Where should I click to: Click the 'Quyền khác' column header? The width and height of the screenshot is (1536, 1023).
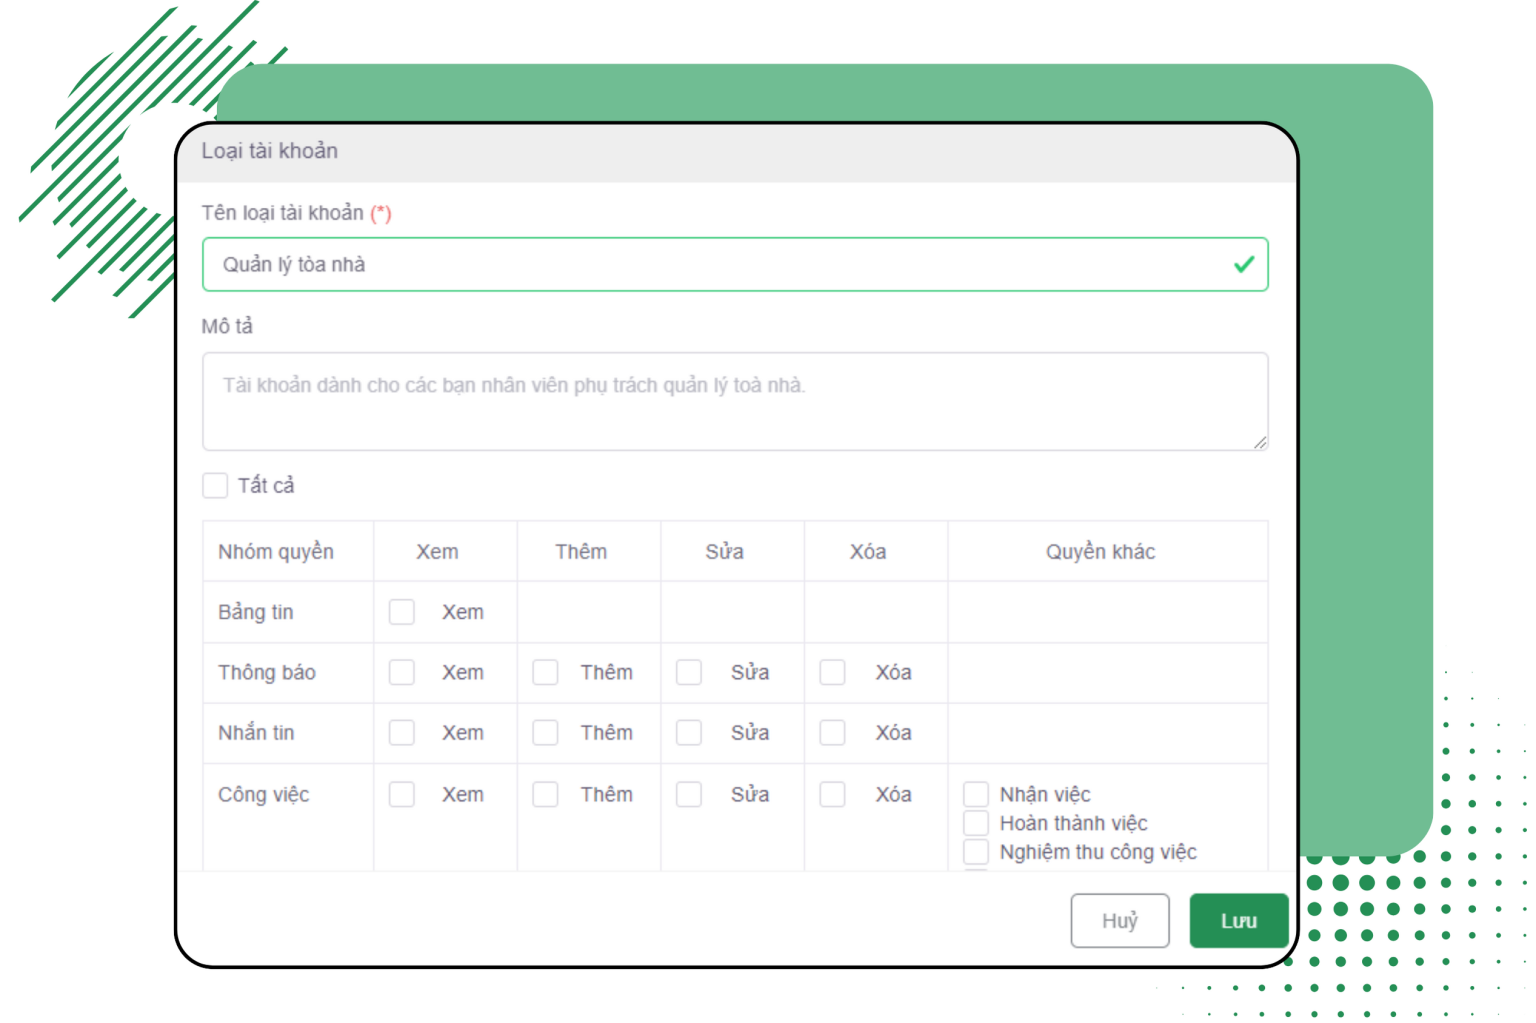pos(1100,552)
